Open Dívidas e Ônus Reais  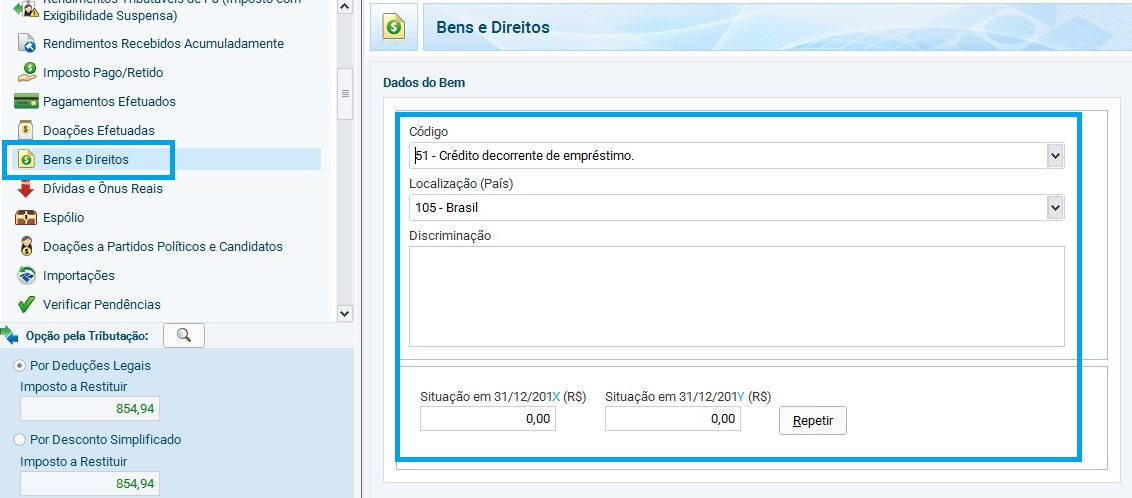coord(103,188)
